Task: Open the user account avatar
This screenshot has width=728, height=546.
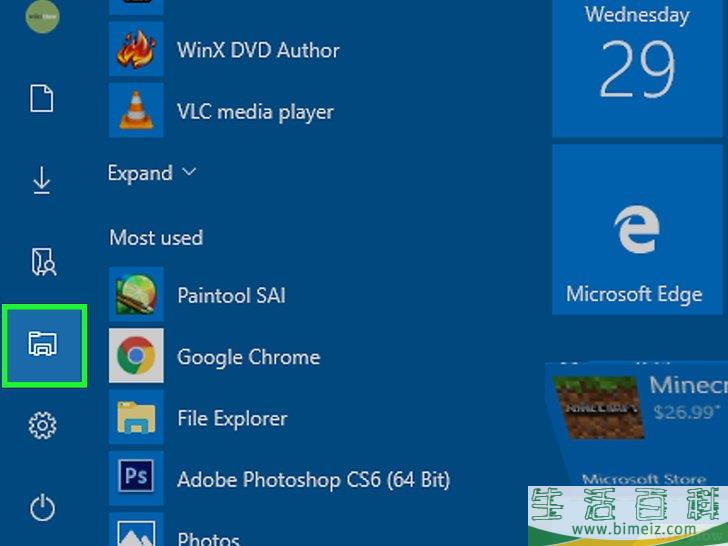Action: 42,16
